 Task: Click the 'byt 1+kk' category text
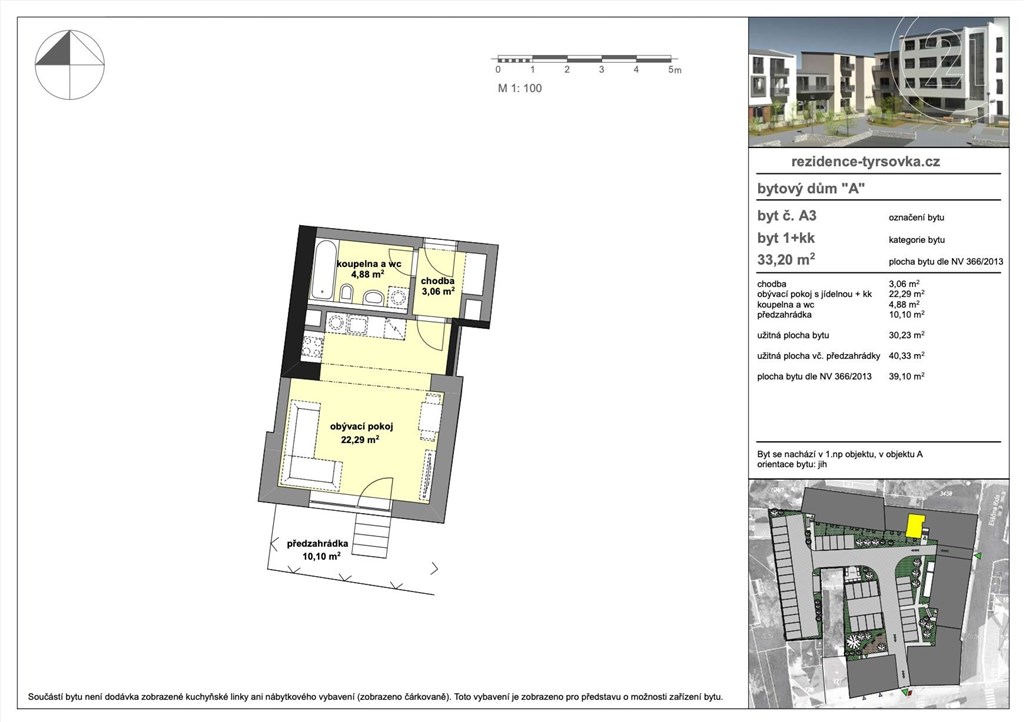tap(786, 238)
